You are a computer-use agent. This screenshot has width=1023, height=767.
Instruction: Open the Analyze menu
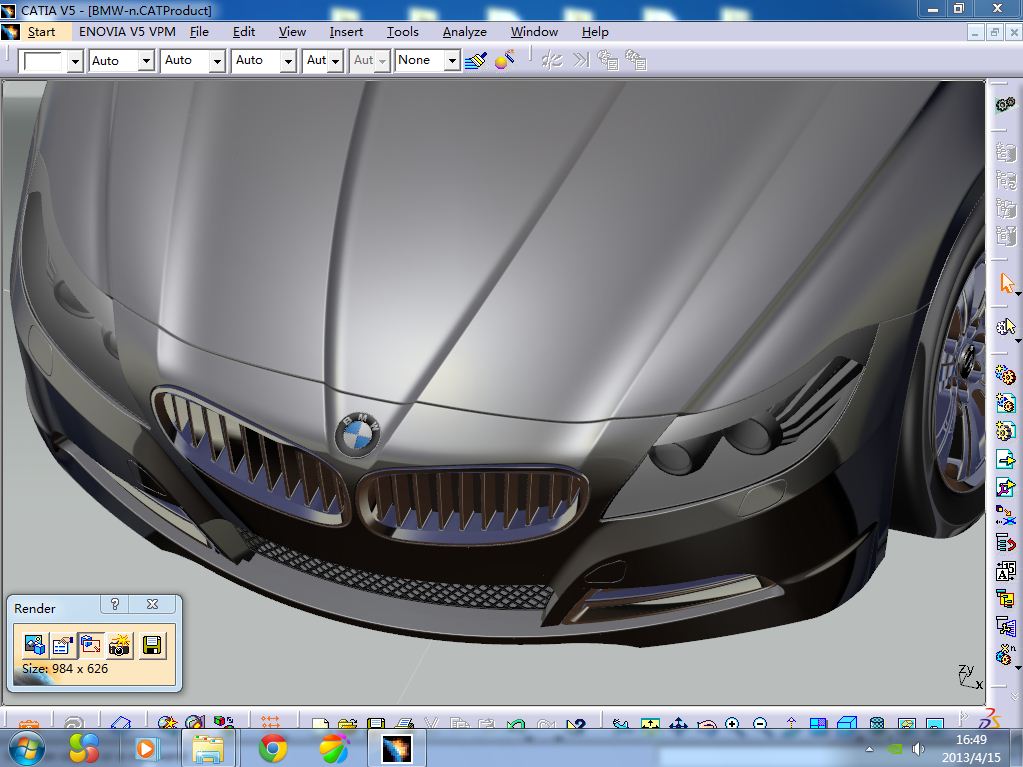point(465,32)
